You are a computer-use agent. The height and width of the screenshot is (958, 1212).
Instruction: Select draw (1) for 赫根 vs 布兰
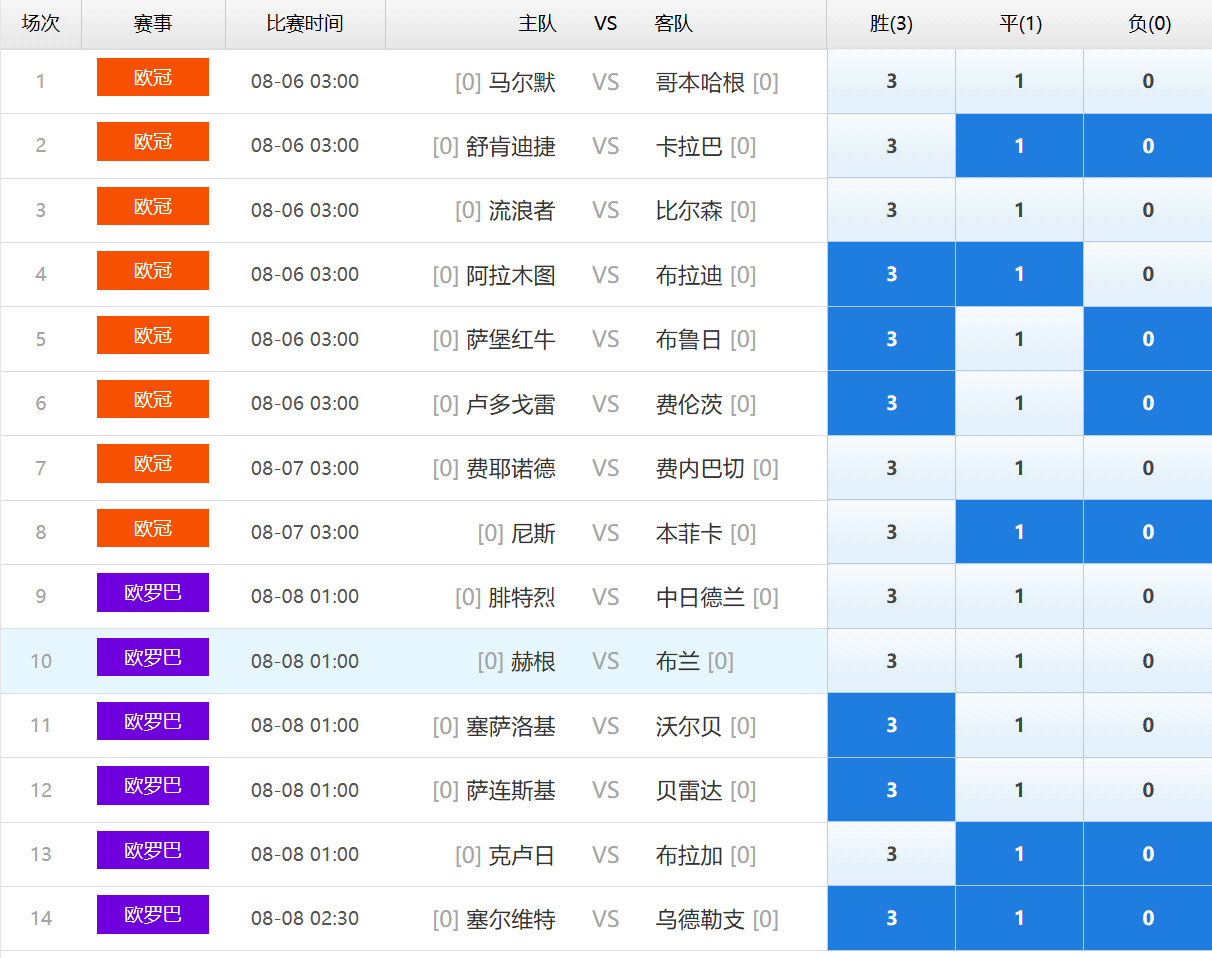(1019, 661)
